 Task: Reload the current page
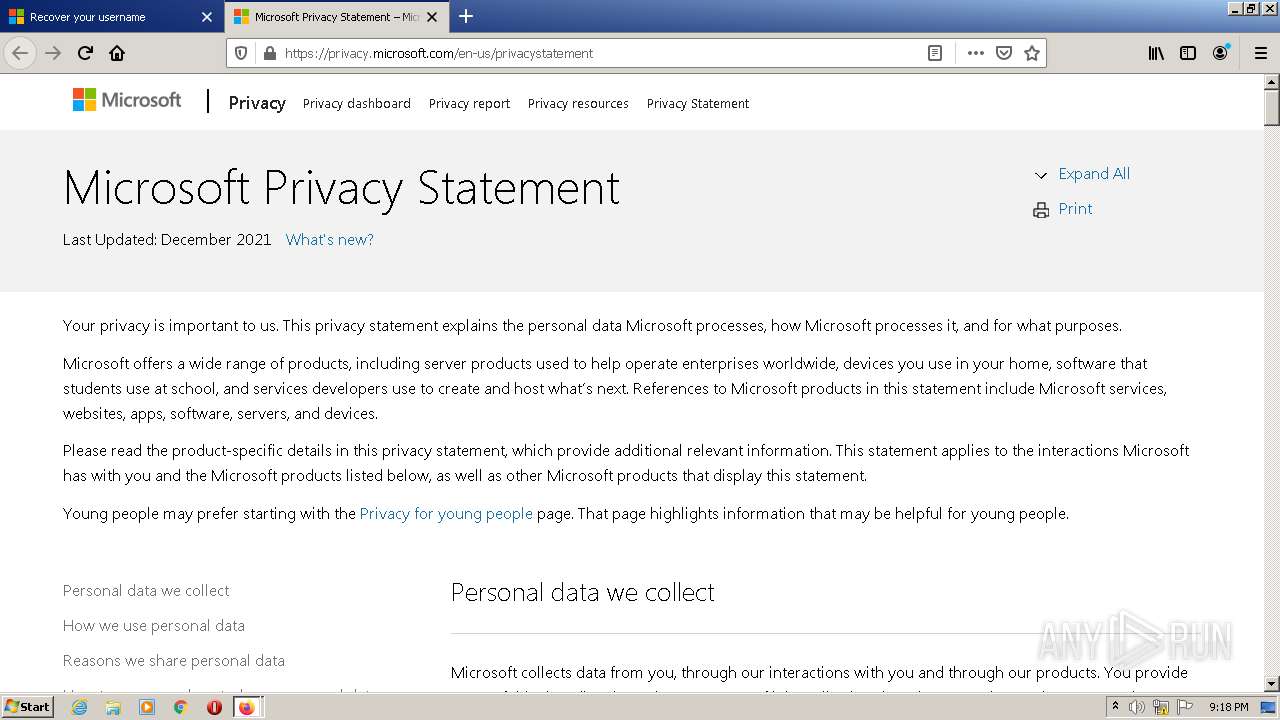pos(85,53)
